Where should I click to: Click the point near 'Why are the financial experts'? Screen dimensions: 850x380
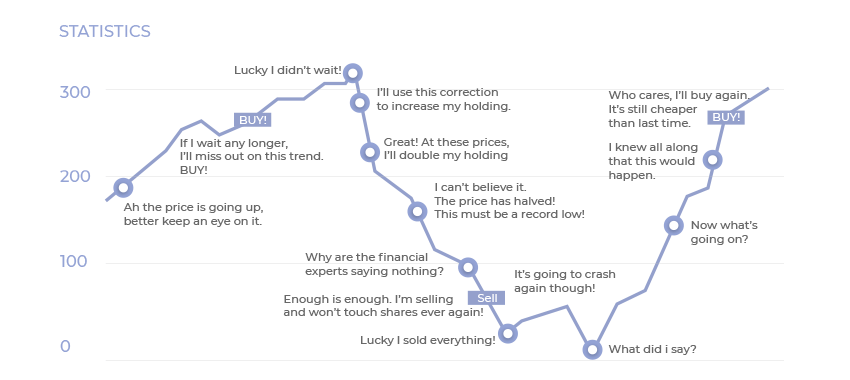point(468,267)
